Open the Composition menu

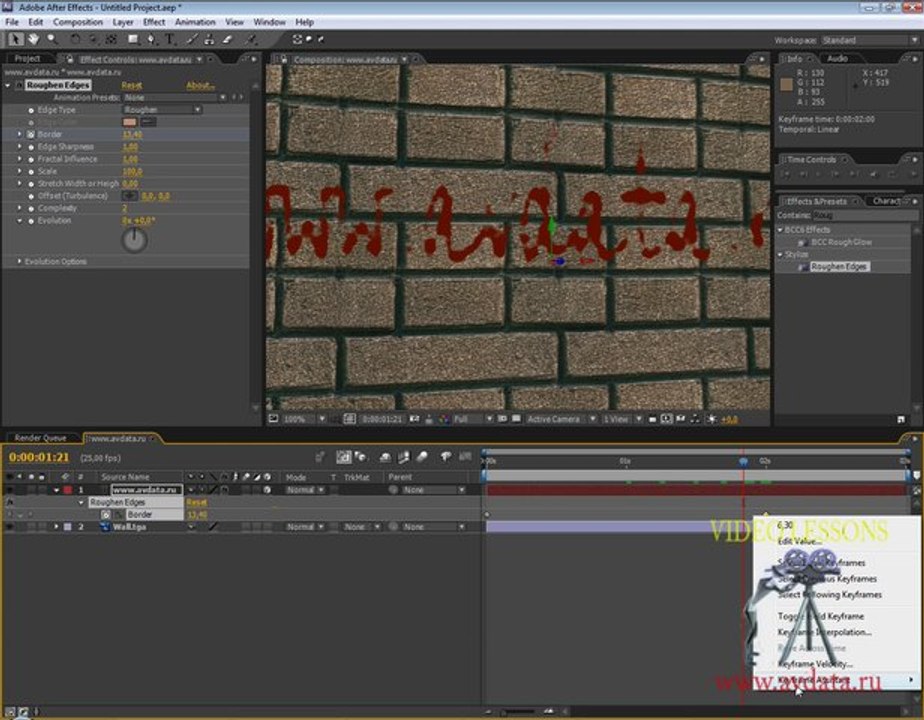(78, 22)
